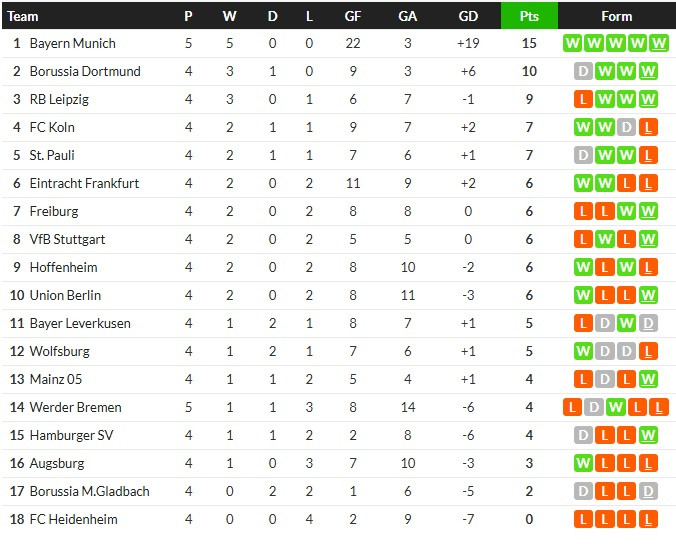Open the Eintracht Frankfurt team link

[x=84, y=183]
